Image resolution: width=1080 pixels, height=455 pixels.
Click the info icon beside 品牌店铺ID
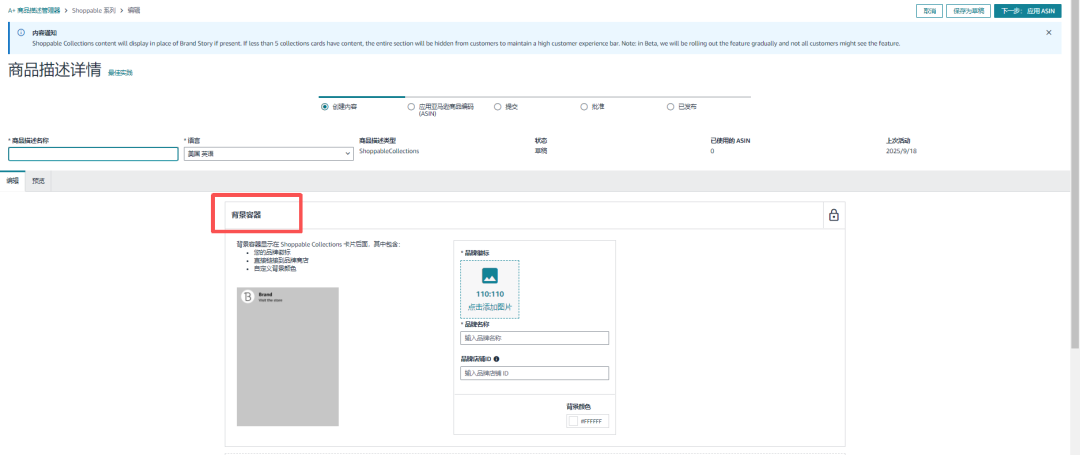tap(497, 358)
